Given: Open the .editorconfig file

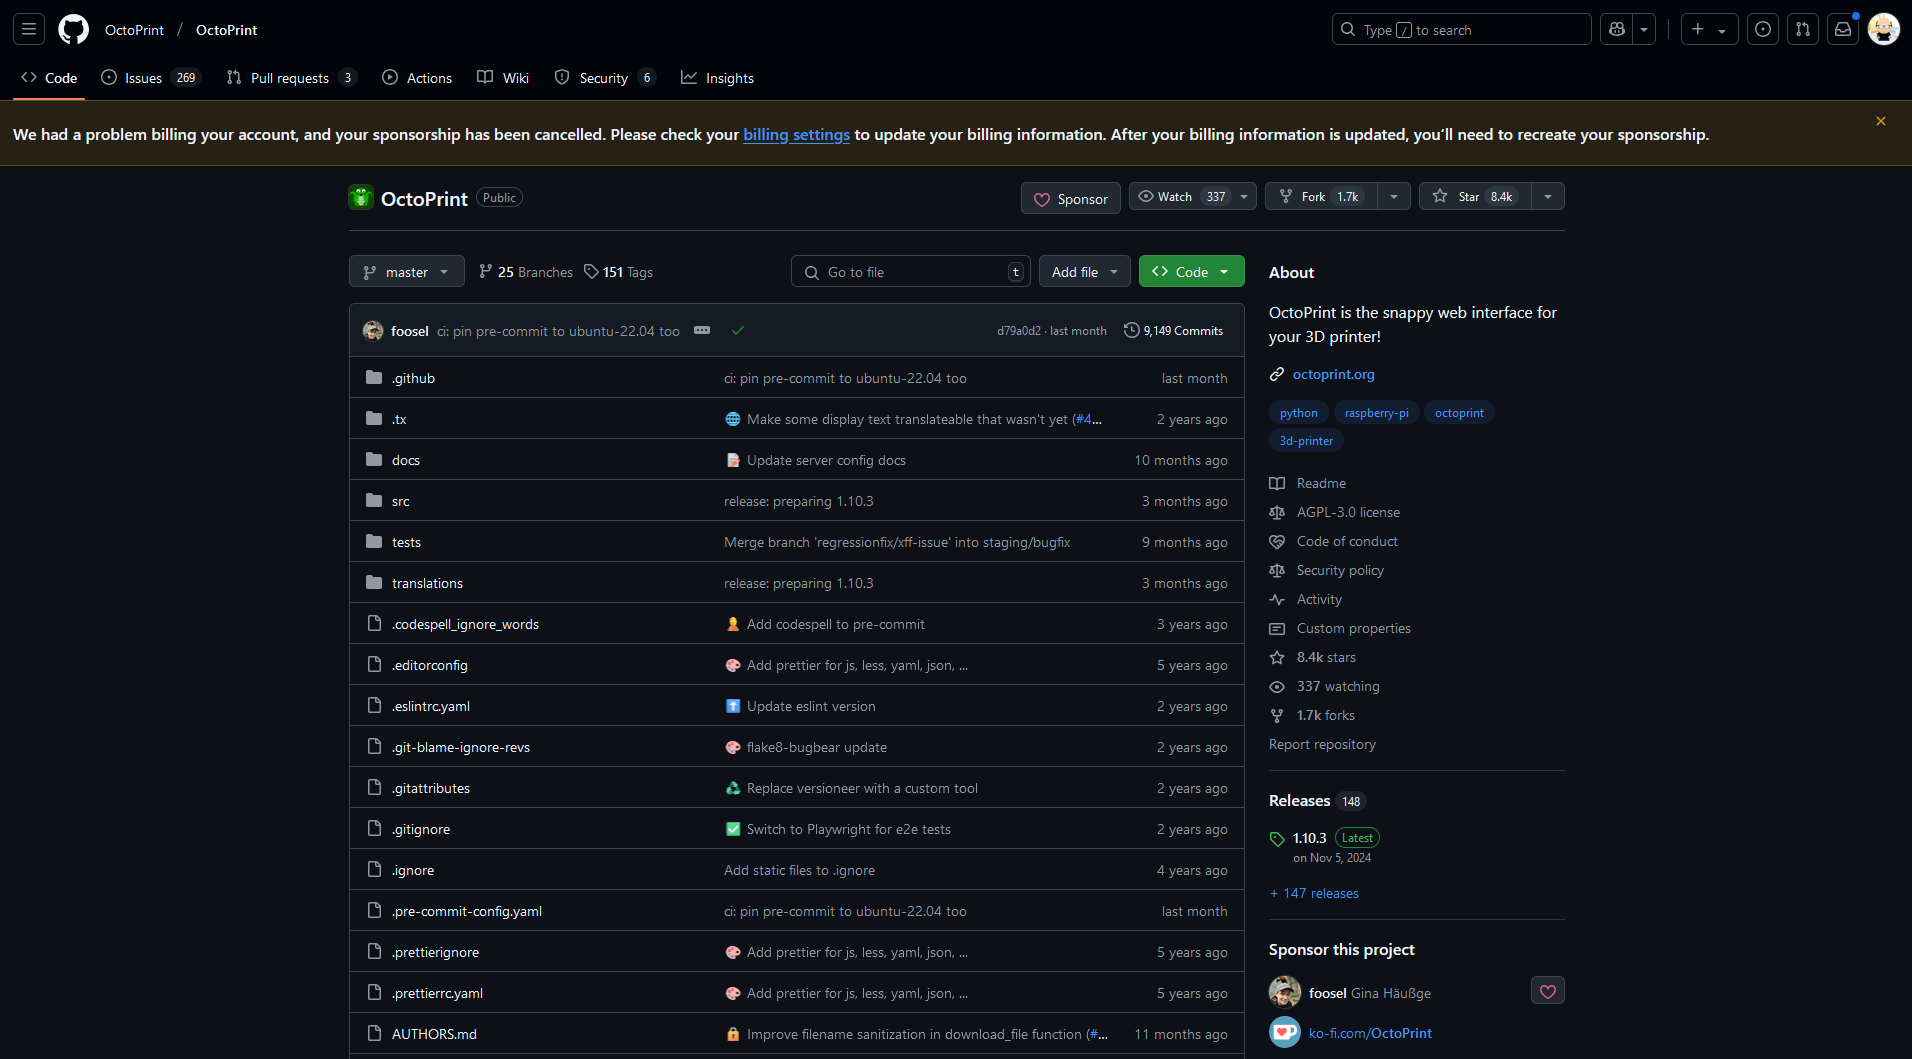Looking at the screenshot, I should [x=430, y=665].
